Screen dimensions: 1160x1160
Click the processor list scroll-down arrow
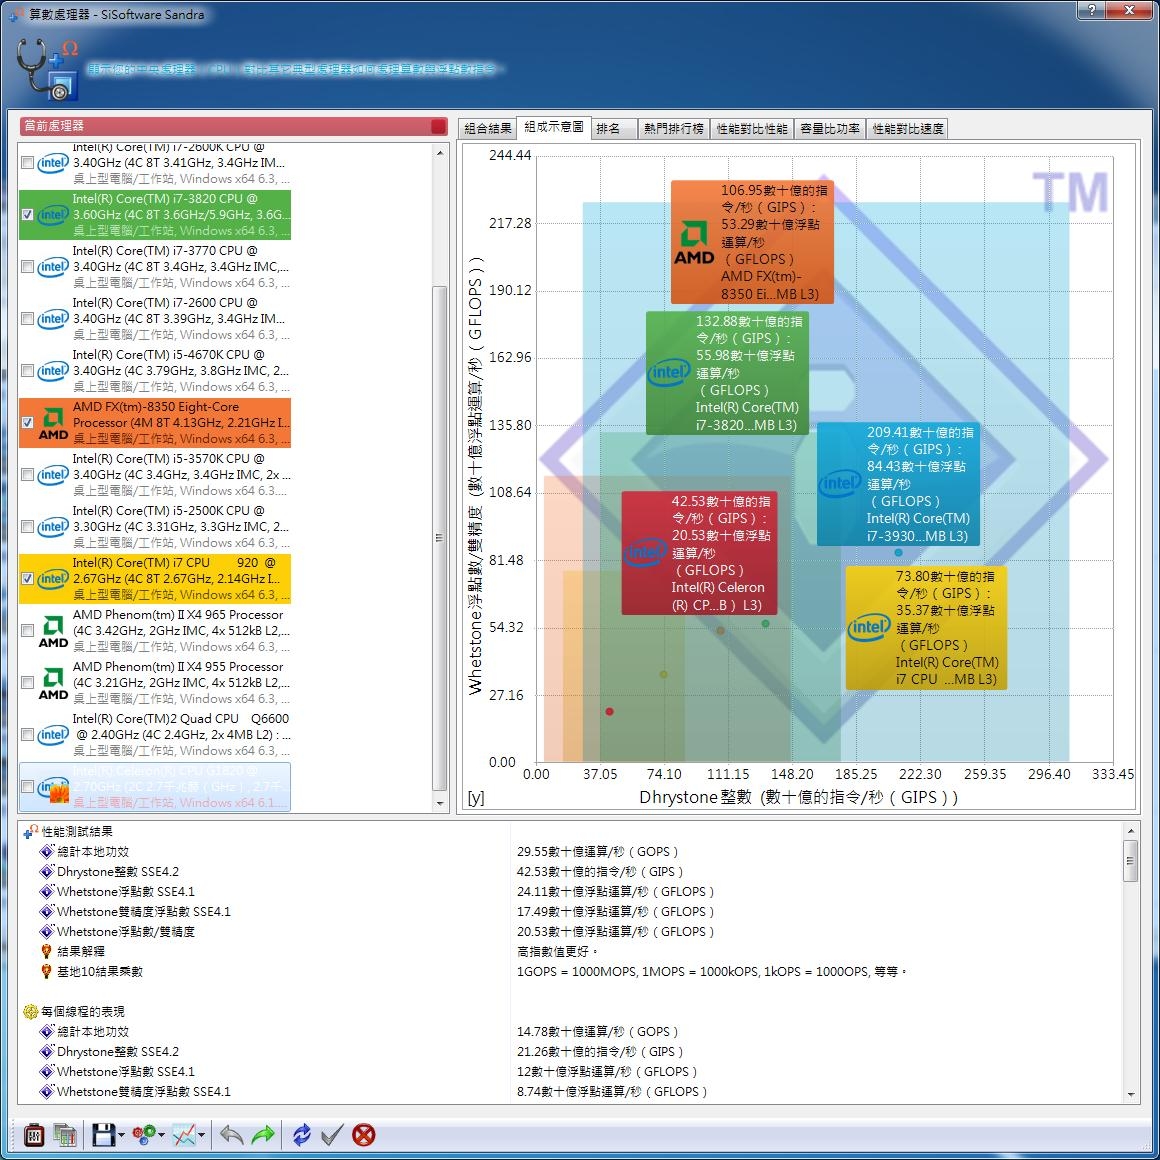tap(439, 803)
